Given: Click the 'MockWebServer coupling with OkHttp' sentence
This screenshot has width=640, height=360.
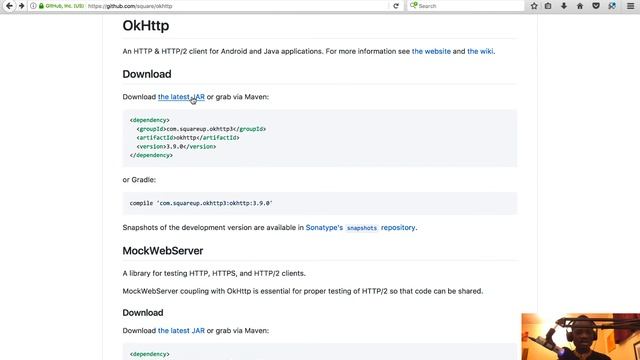Looking at the screenshot, I should click(302, 291).
